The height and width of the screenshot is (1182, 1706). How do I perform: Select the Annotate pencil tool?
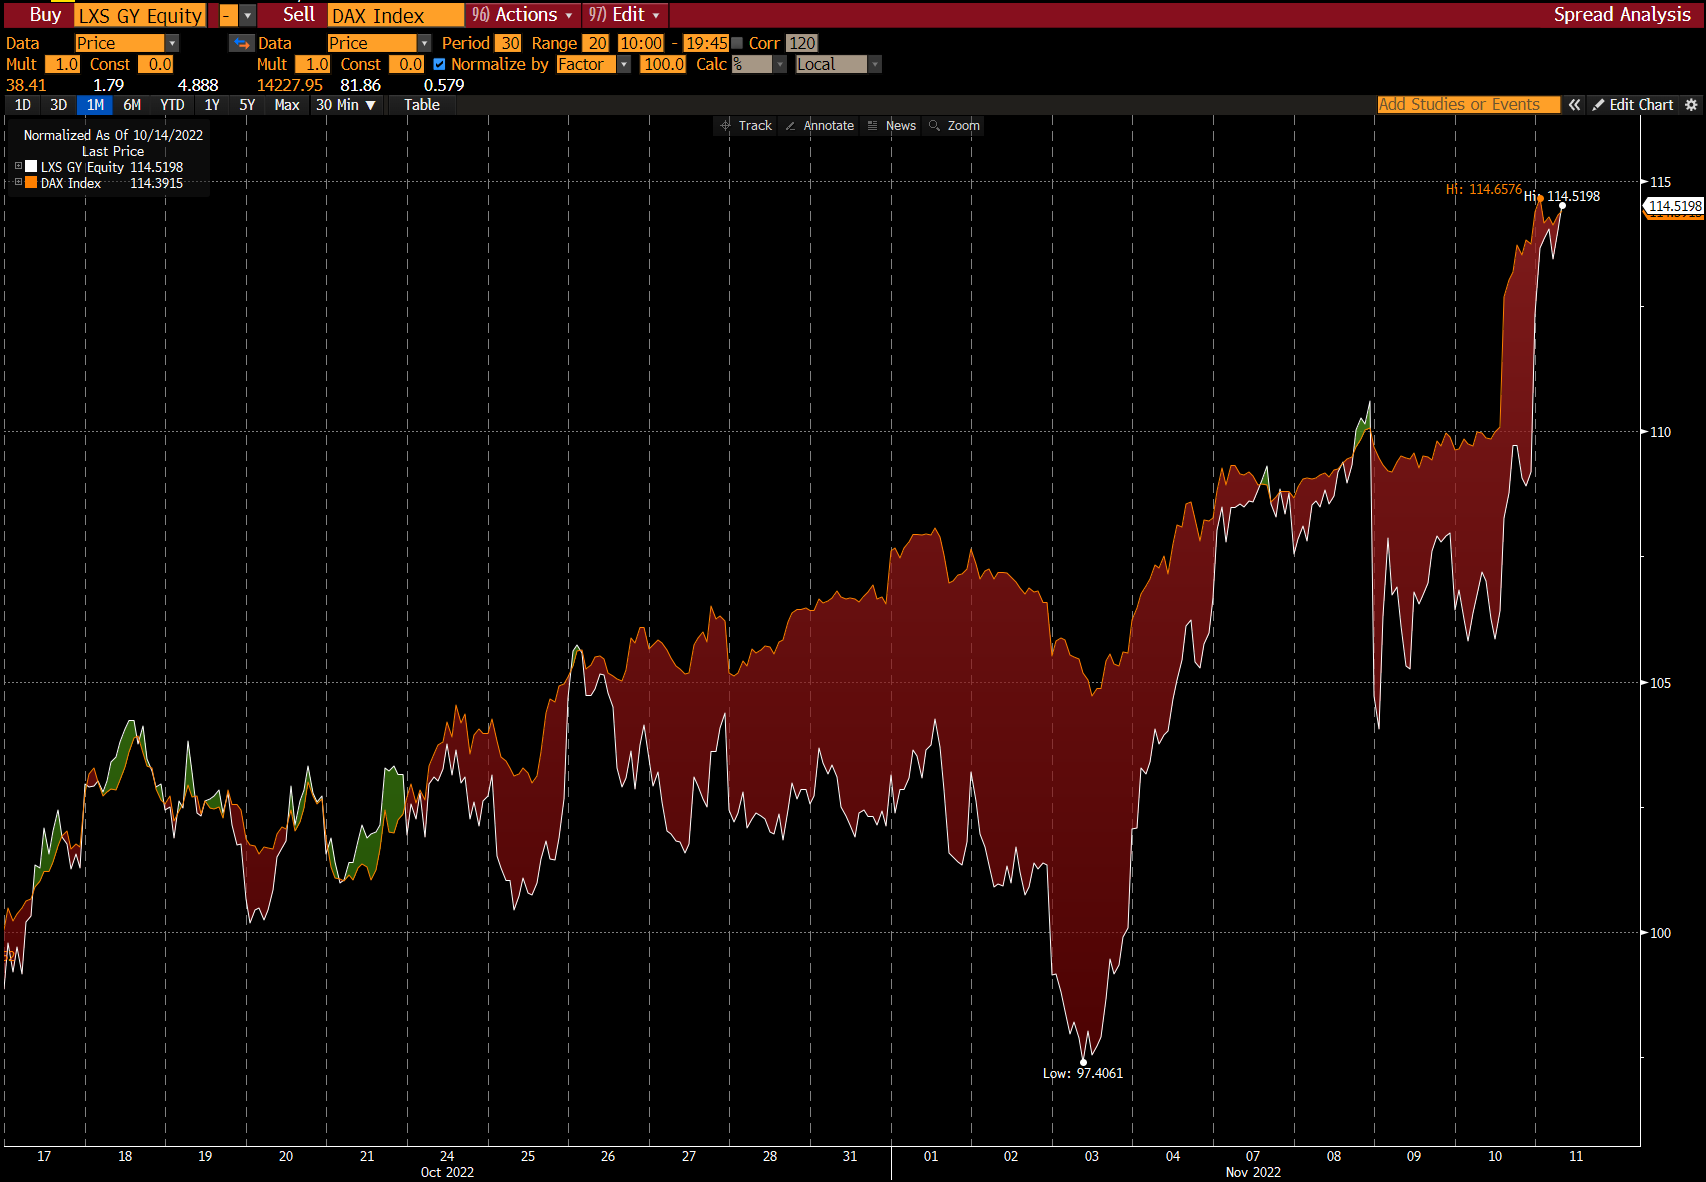820,126
